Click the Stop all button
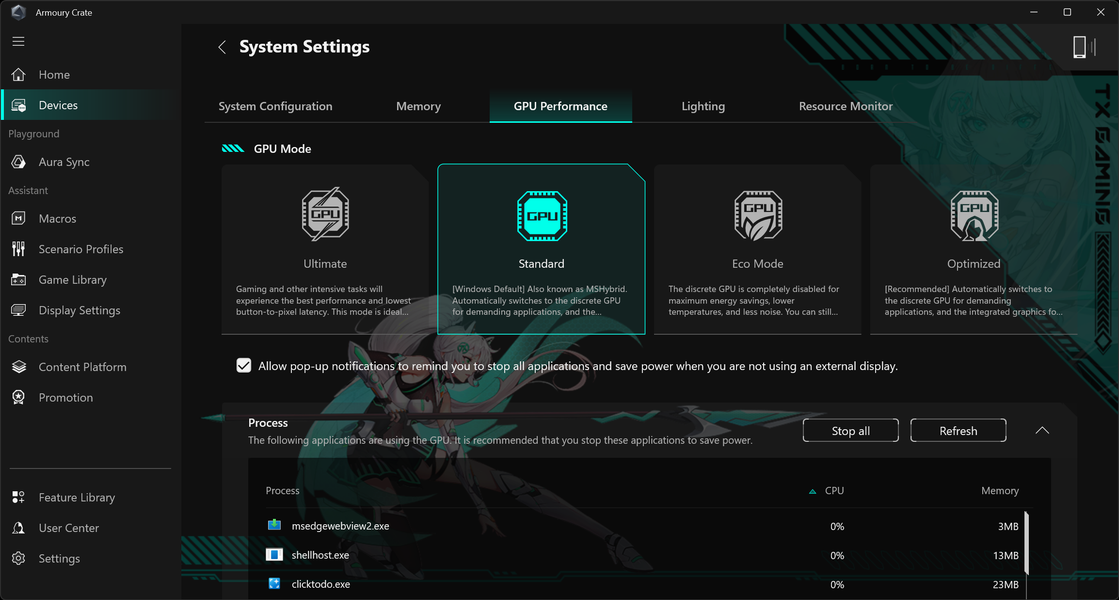1119x600 pixels. click(x=851, y=431)
